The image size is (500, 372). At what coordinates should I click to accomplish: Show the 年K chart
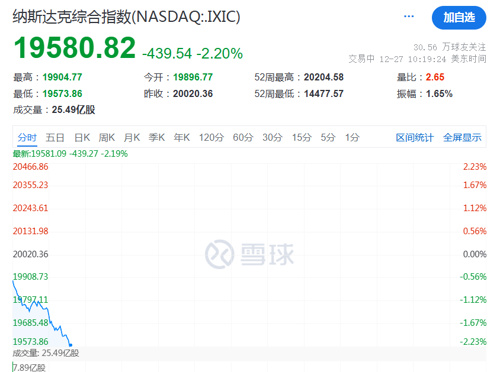(182, 137)
